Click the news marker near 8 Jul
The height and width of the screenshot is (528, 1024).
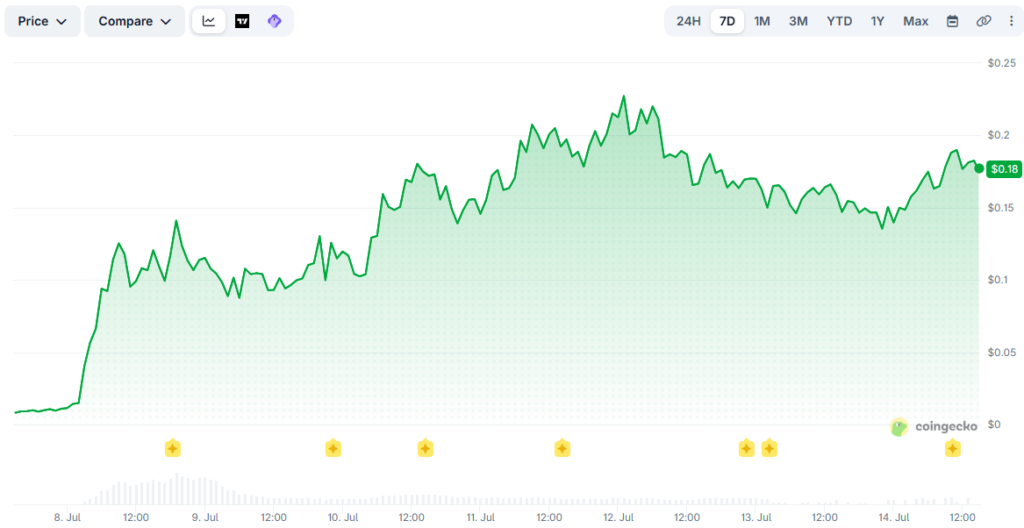tap(172, 448)
